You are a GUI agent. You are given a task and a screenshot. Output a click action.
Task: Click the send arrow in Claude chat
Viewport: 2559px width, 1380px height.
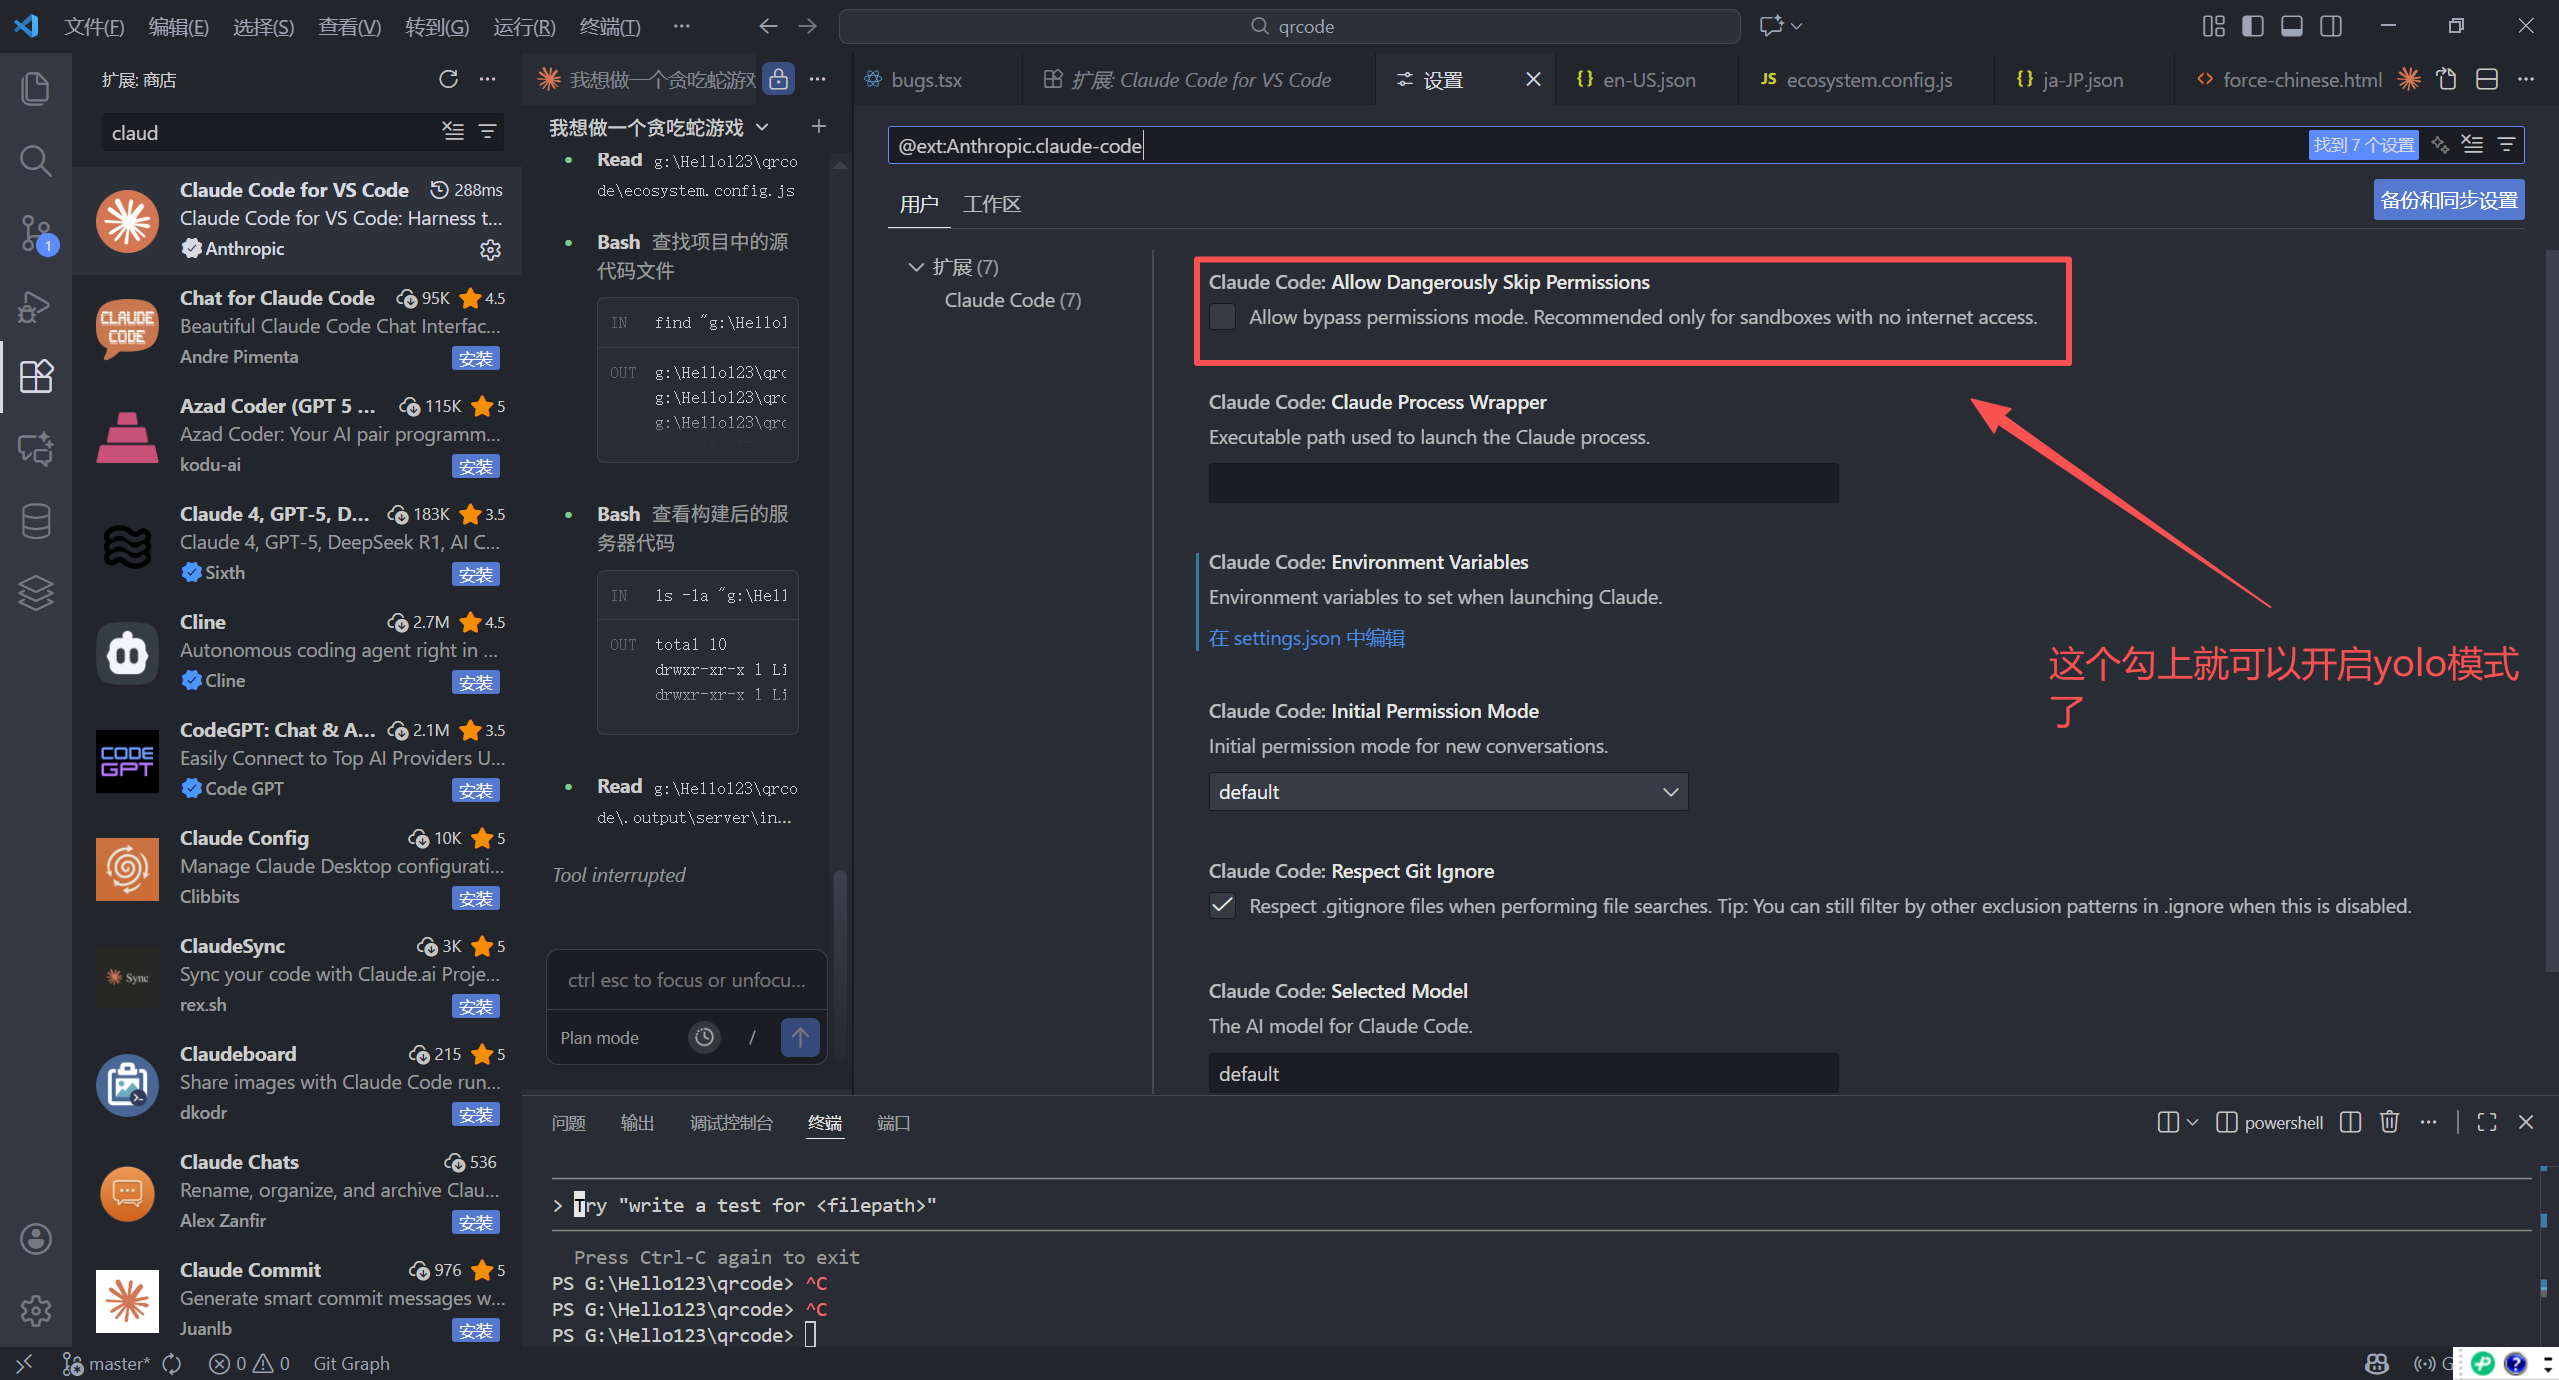point(800,1037)
